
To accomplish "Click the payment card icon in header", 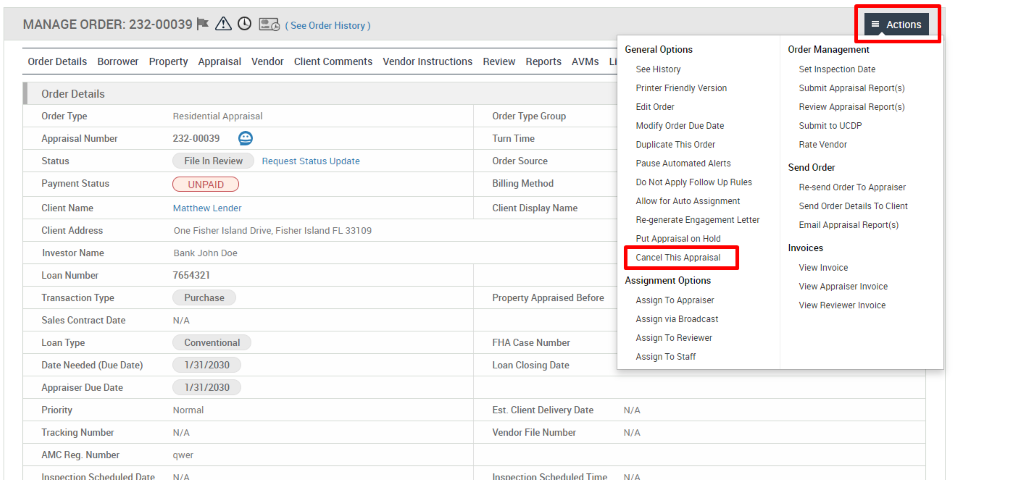I will click(x=269, y=25).
